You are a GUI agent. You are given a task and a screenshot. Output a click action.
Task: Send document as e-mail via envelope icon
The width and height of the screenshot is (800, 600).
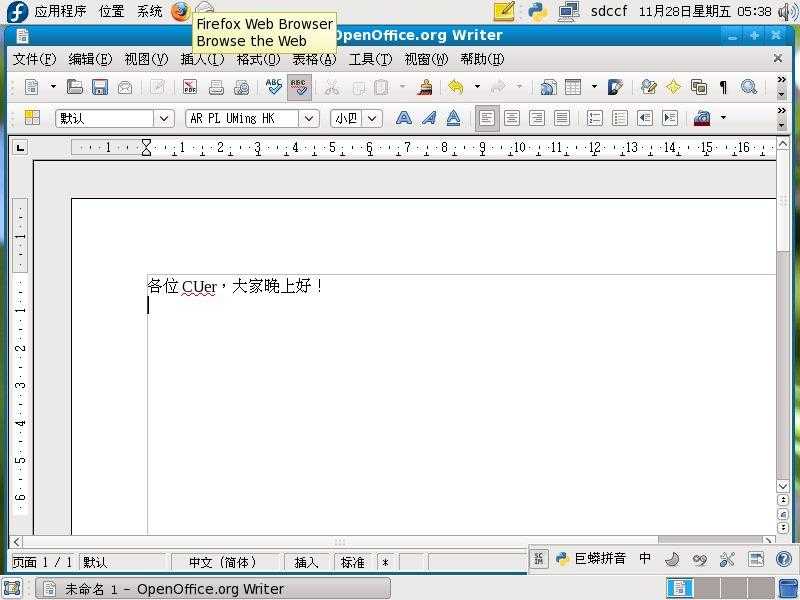125,87
